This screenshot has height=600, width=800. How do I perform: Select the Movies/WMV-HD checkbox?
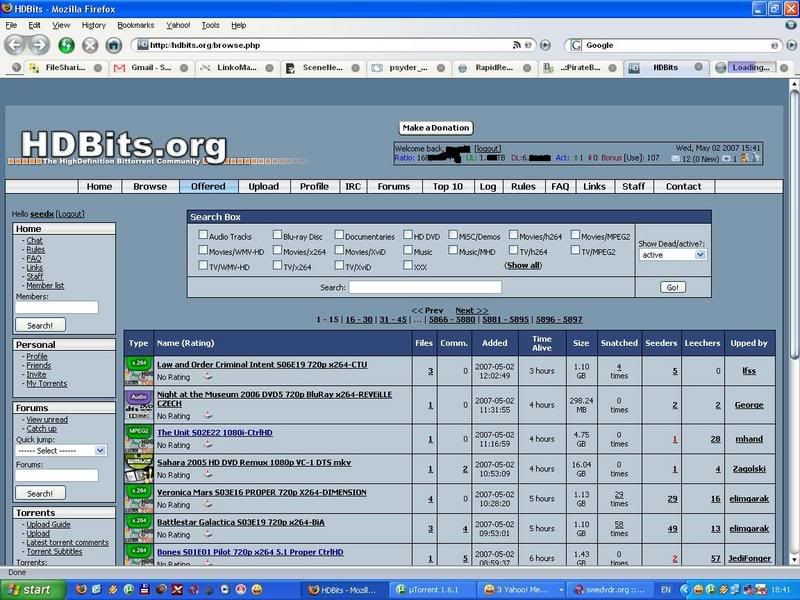coord(203,250)
